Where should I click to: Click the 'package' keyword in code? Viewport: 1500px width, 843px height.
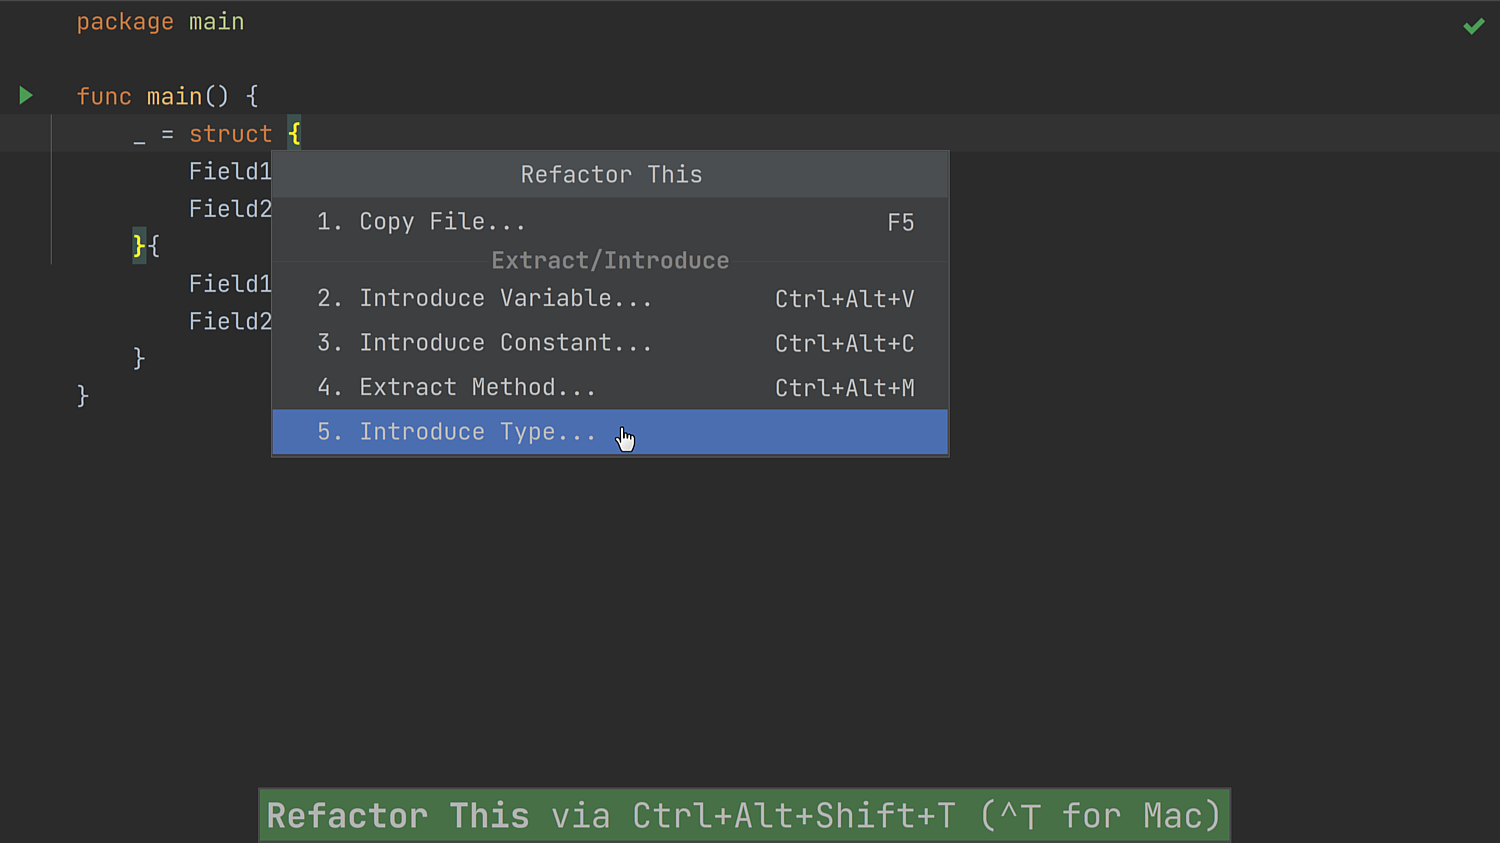[x=125, y=22]
